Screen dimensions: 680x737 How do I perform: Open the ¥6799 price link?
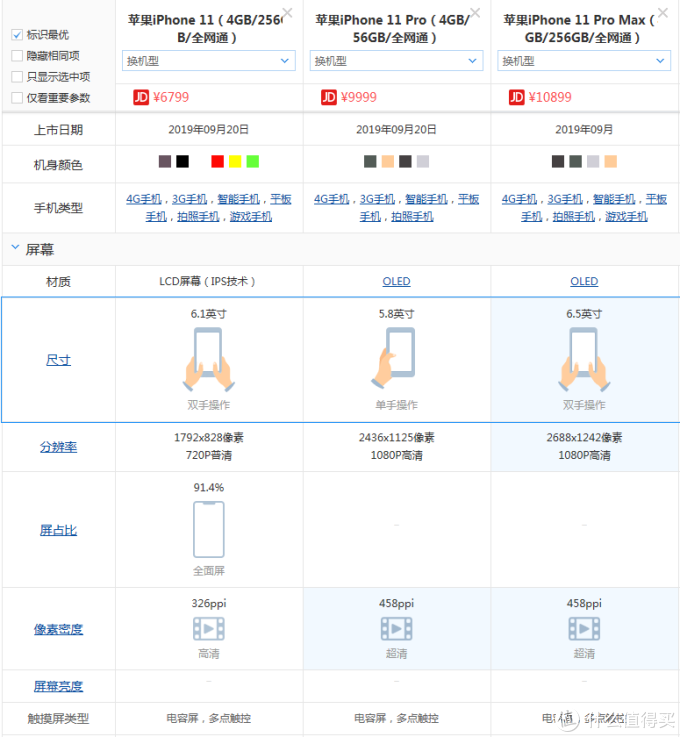[x=171, y=97]
